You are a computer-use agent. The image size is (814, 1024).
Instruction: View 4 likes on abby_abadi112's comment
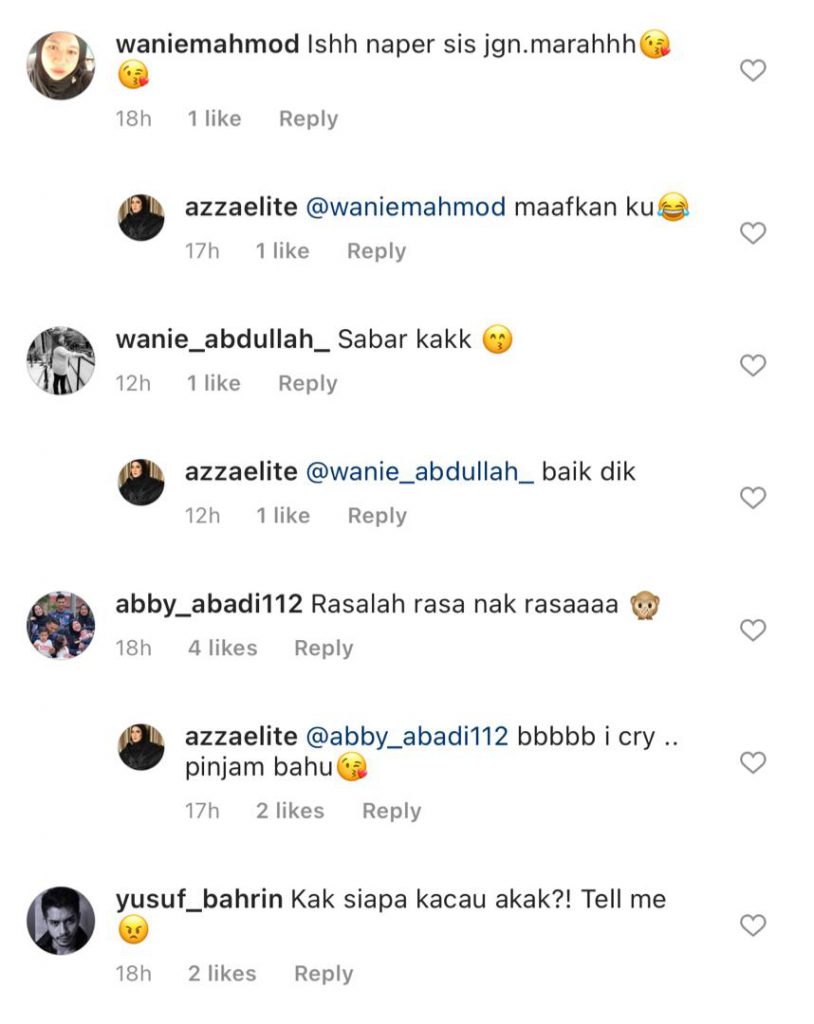pos(223,648)
